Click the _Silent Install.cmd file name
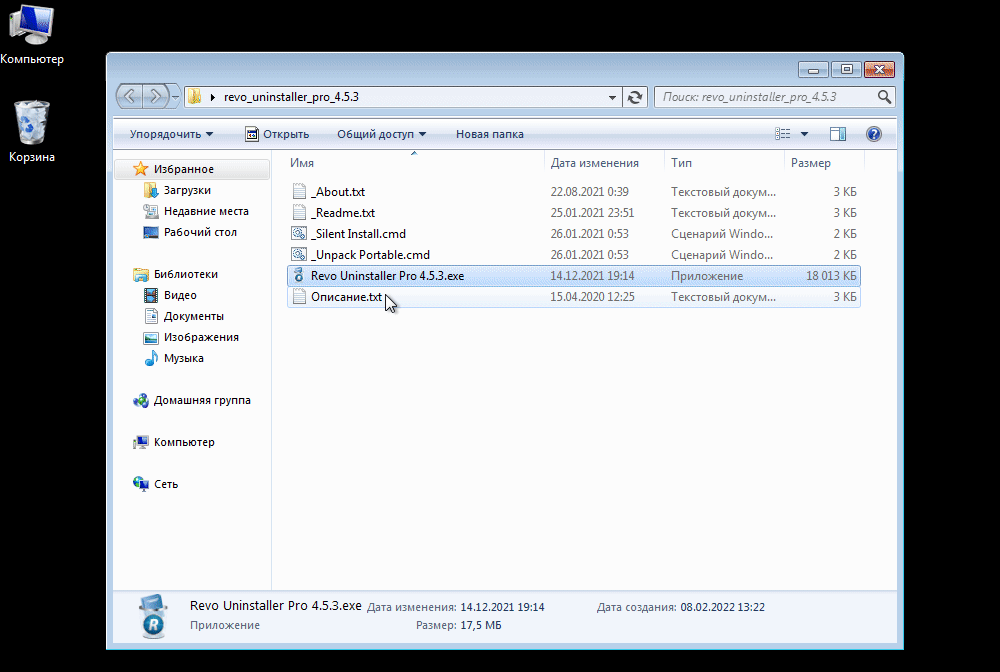The height and width of the screenshot is (672, 1000). (x=358, y=233)
